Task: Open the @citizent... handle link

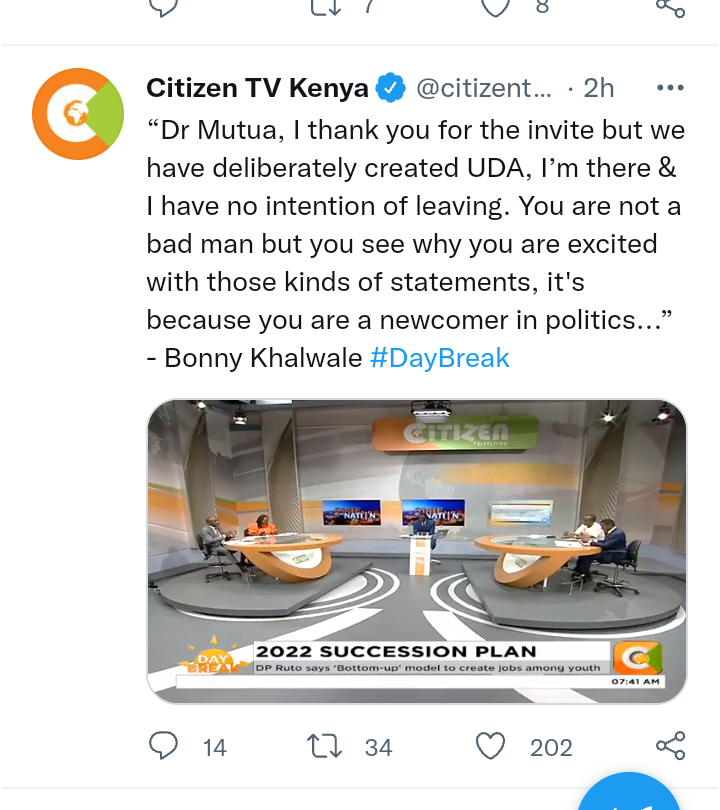Action: point(484,88)
